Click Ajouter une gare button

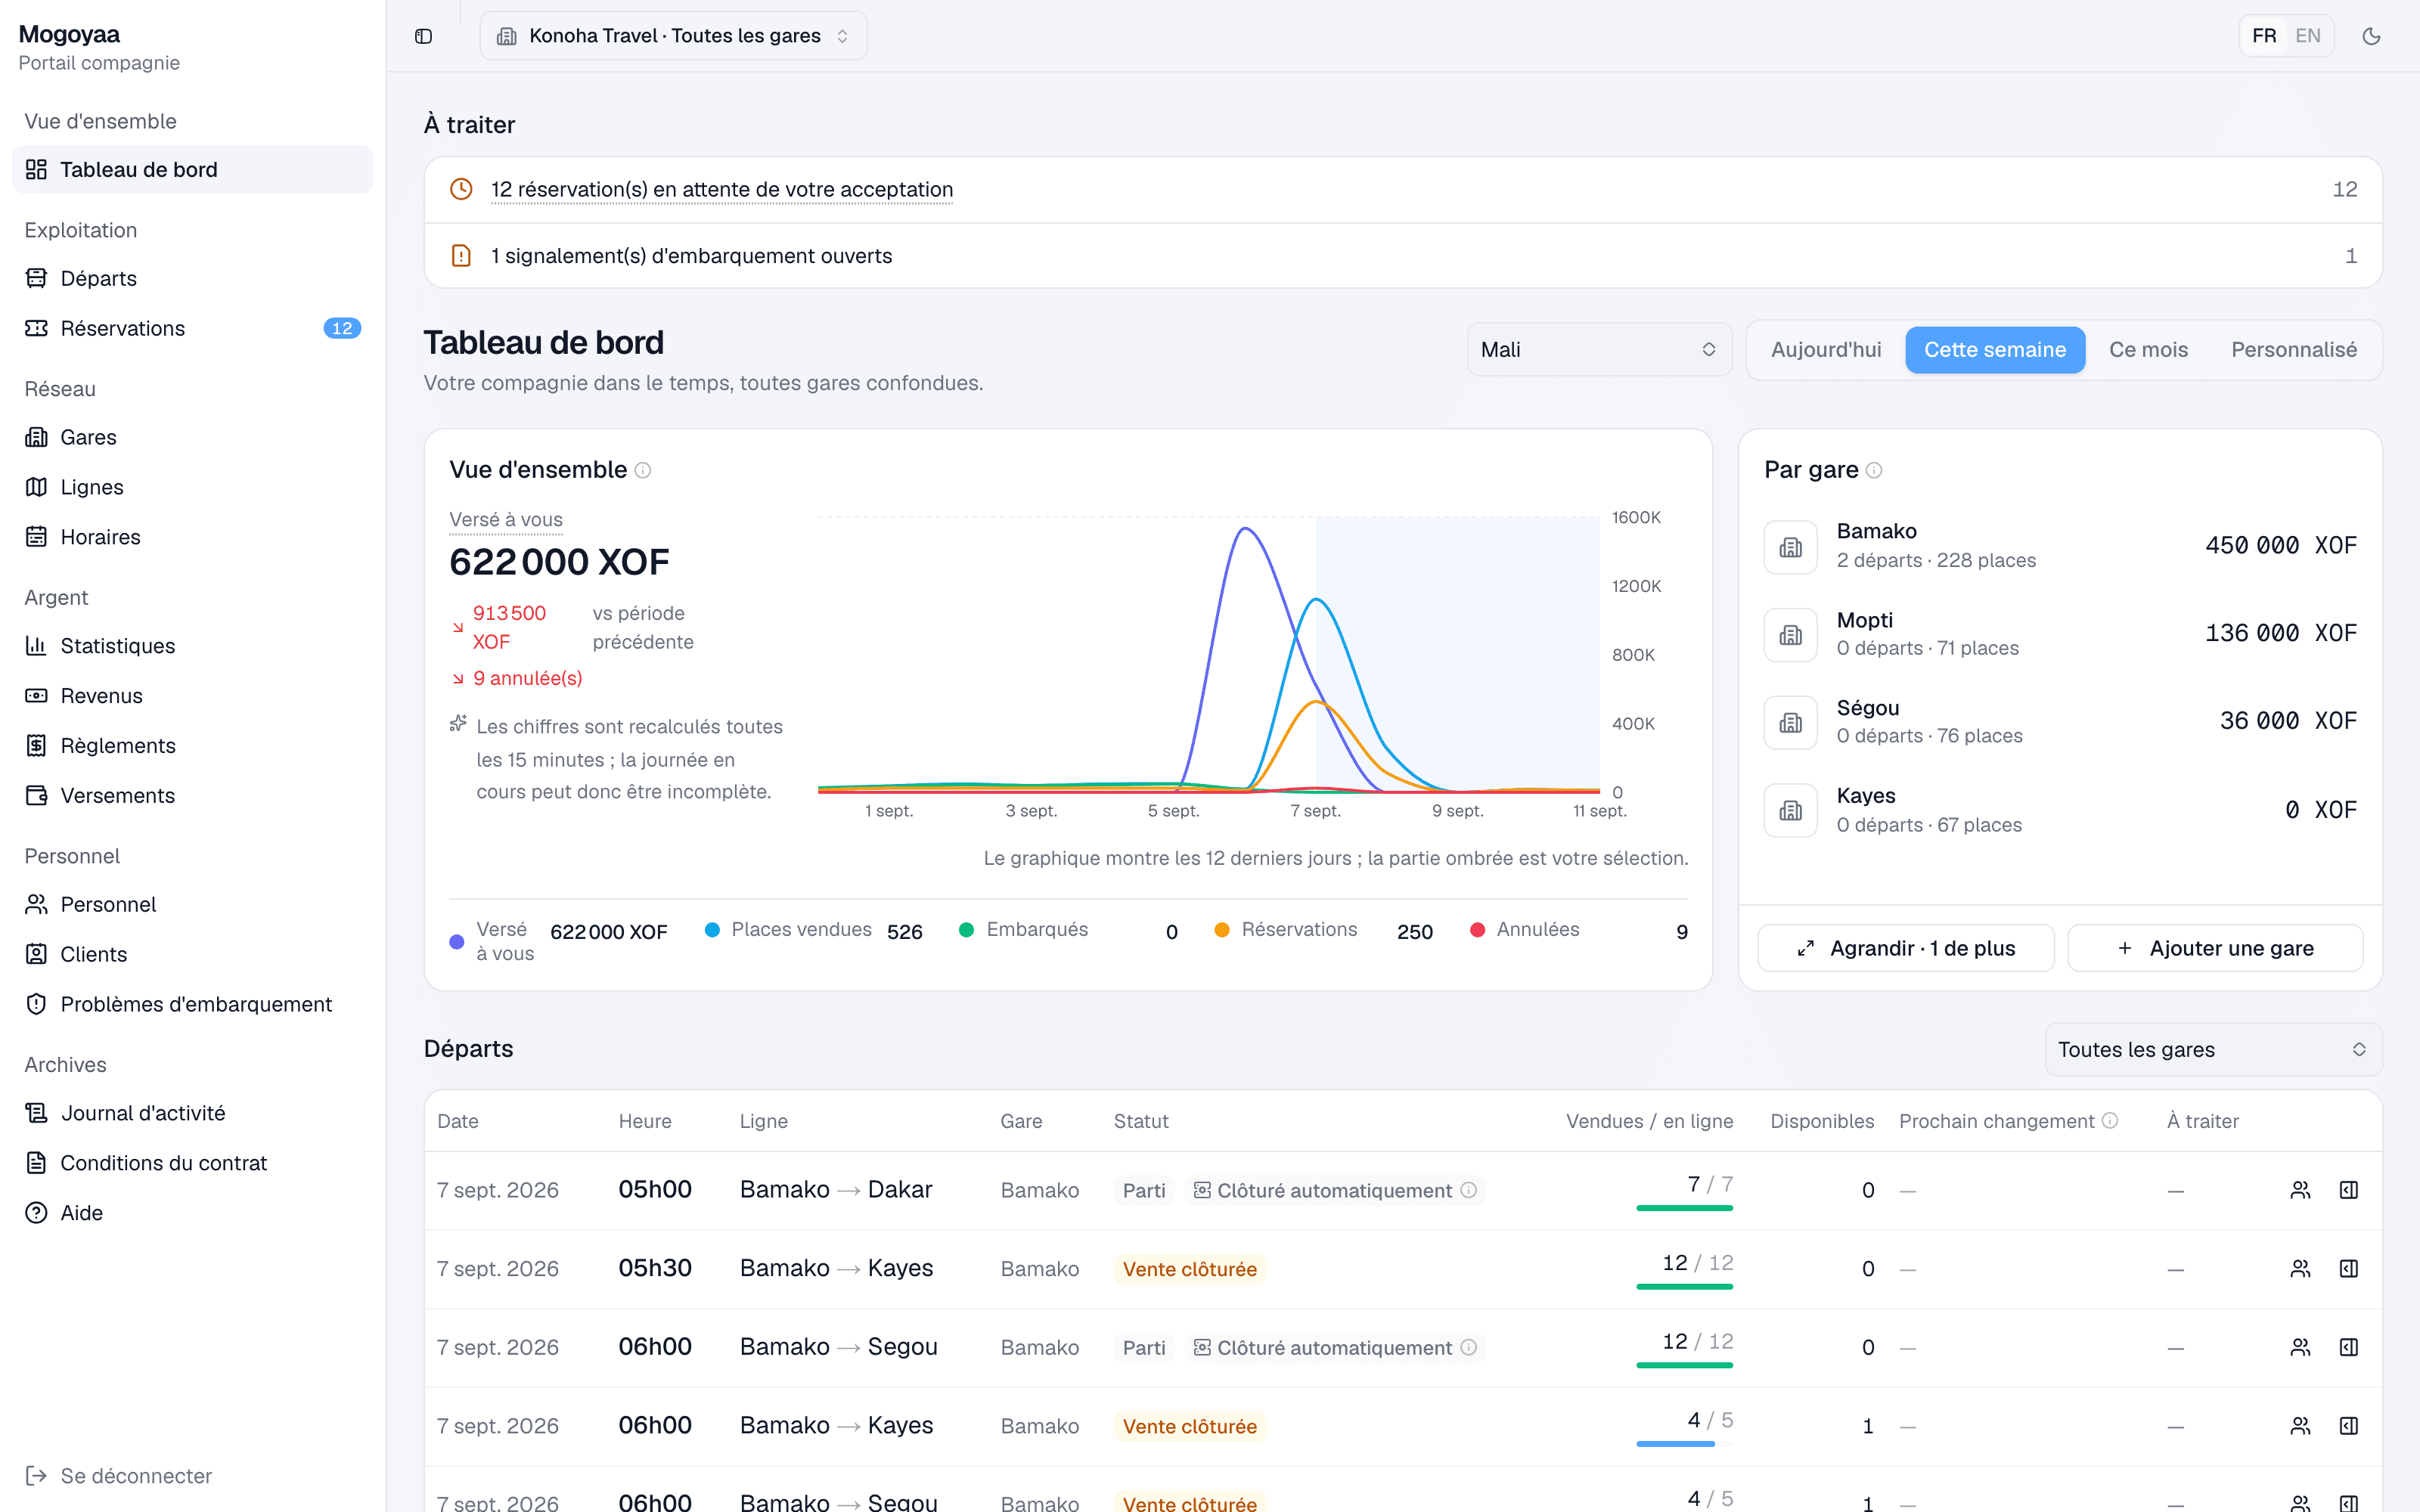coord(2215,948)
